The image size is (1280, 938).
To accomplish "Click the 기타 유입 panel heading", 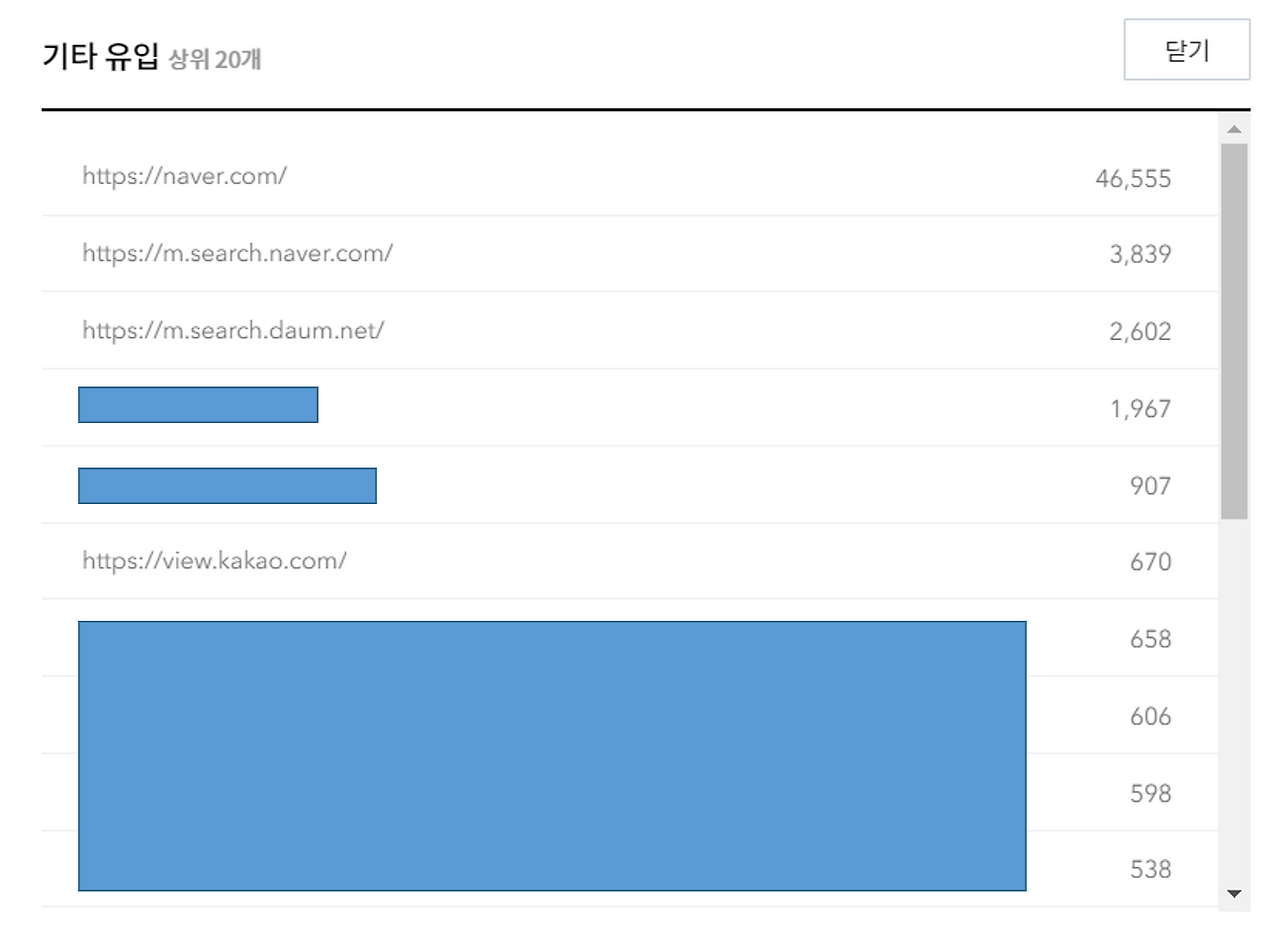I will (x=100, y=57).
